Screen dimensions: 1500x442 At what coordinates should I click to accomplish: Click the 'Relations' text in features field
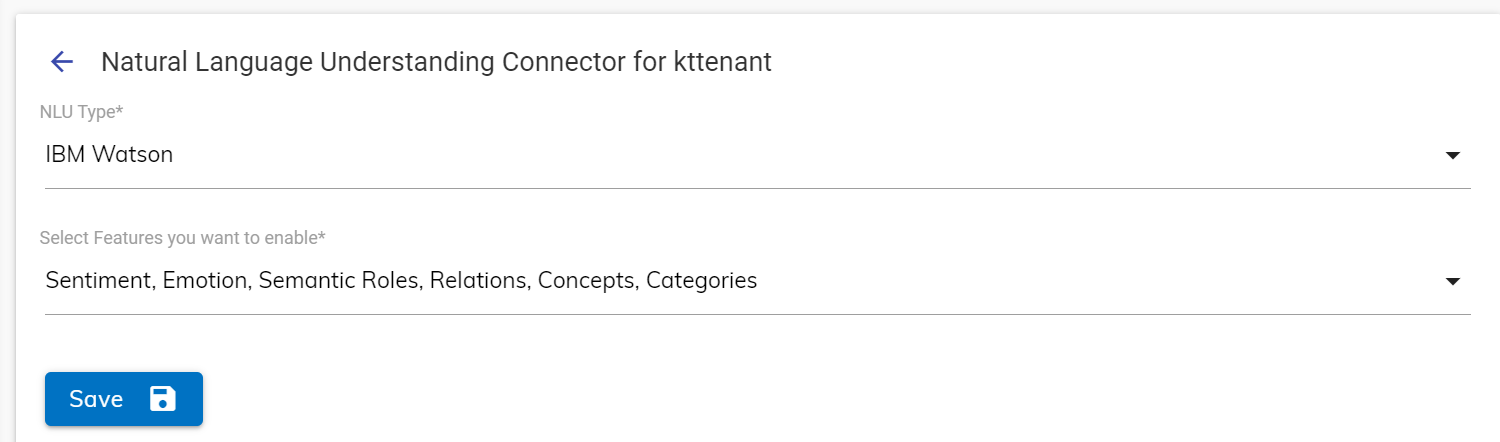(x=477, y=281)
